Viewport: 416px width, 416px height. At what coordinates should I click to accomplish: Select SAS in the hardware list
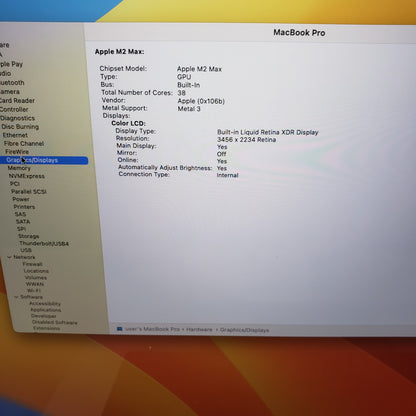pyautogui.click(x=20, y=214)
